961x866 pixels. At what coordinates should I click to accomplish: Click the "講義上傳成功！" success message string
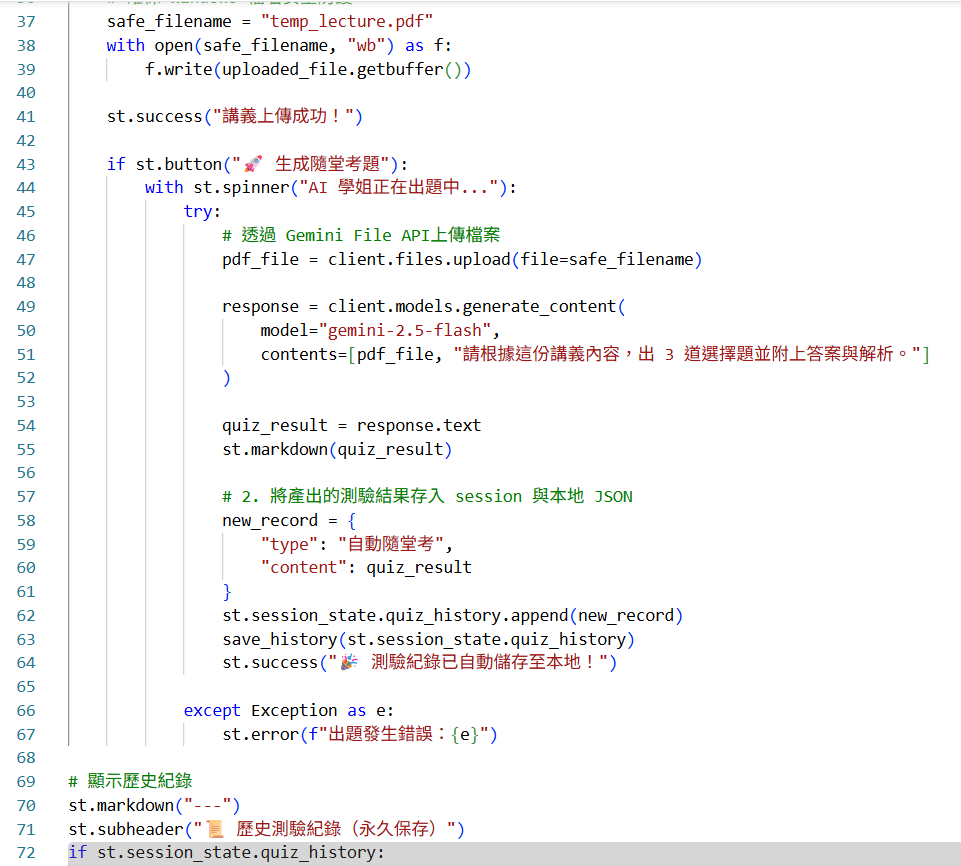tap(283, 116)
